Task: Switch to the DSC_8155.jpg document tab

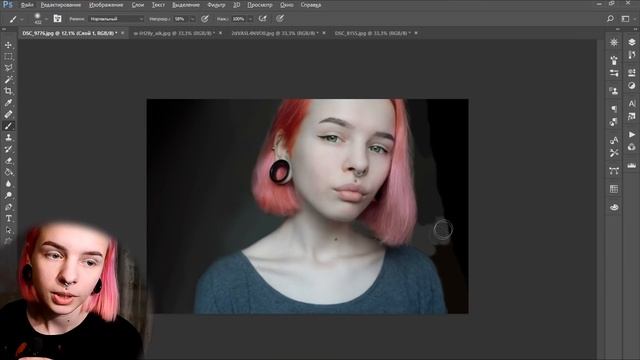Action: pyautogui.click(x=372, y=33)
